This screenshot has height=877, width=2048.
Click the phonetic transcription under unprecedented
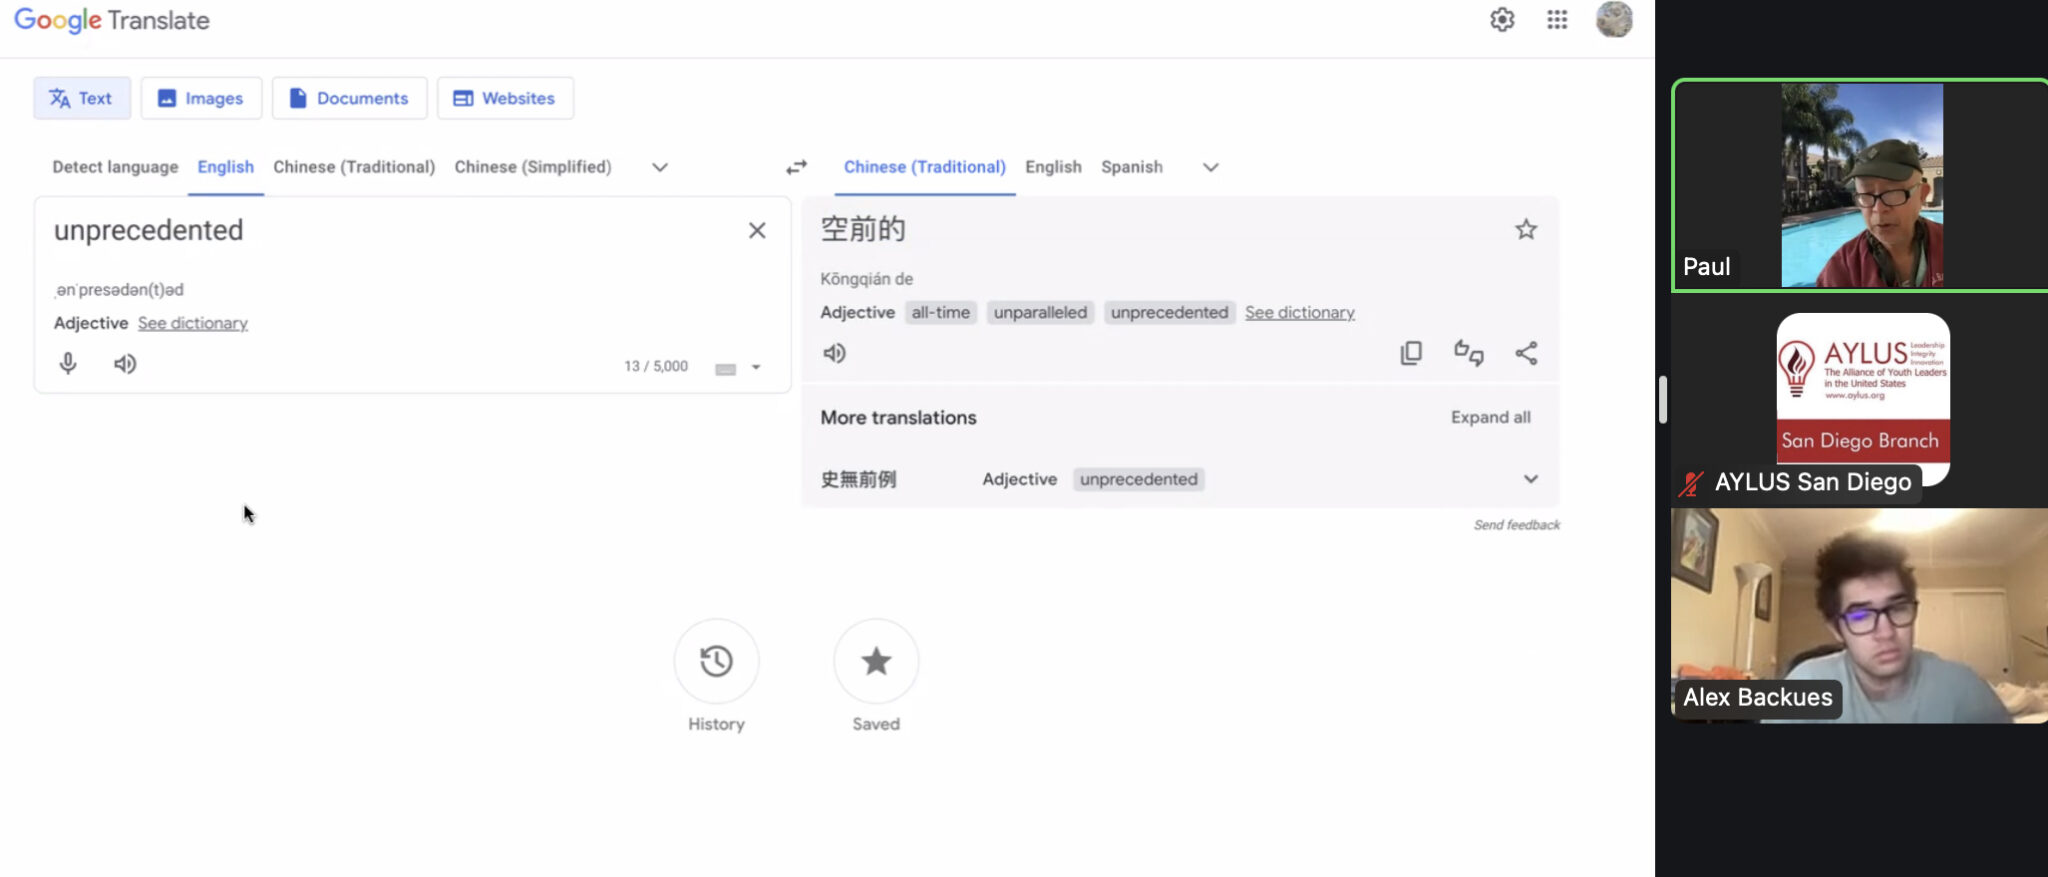tap(119, 290)
